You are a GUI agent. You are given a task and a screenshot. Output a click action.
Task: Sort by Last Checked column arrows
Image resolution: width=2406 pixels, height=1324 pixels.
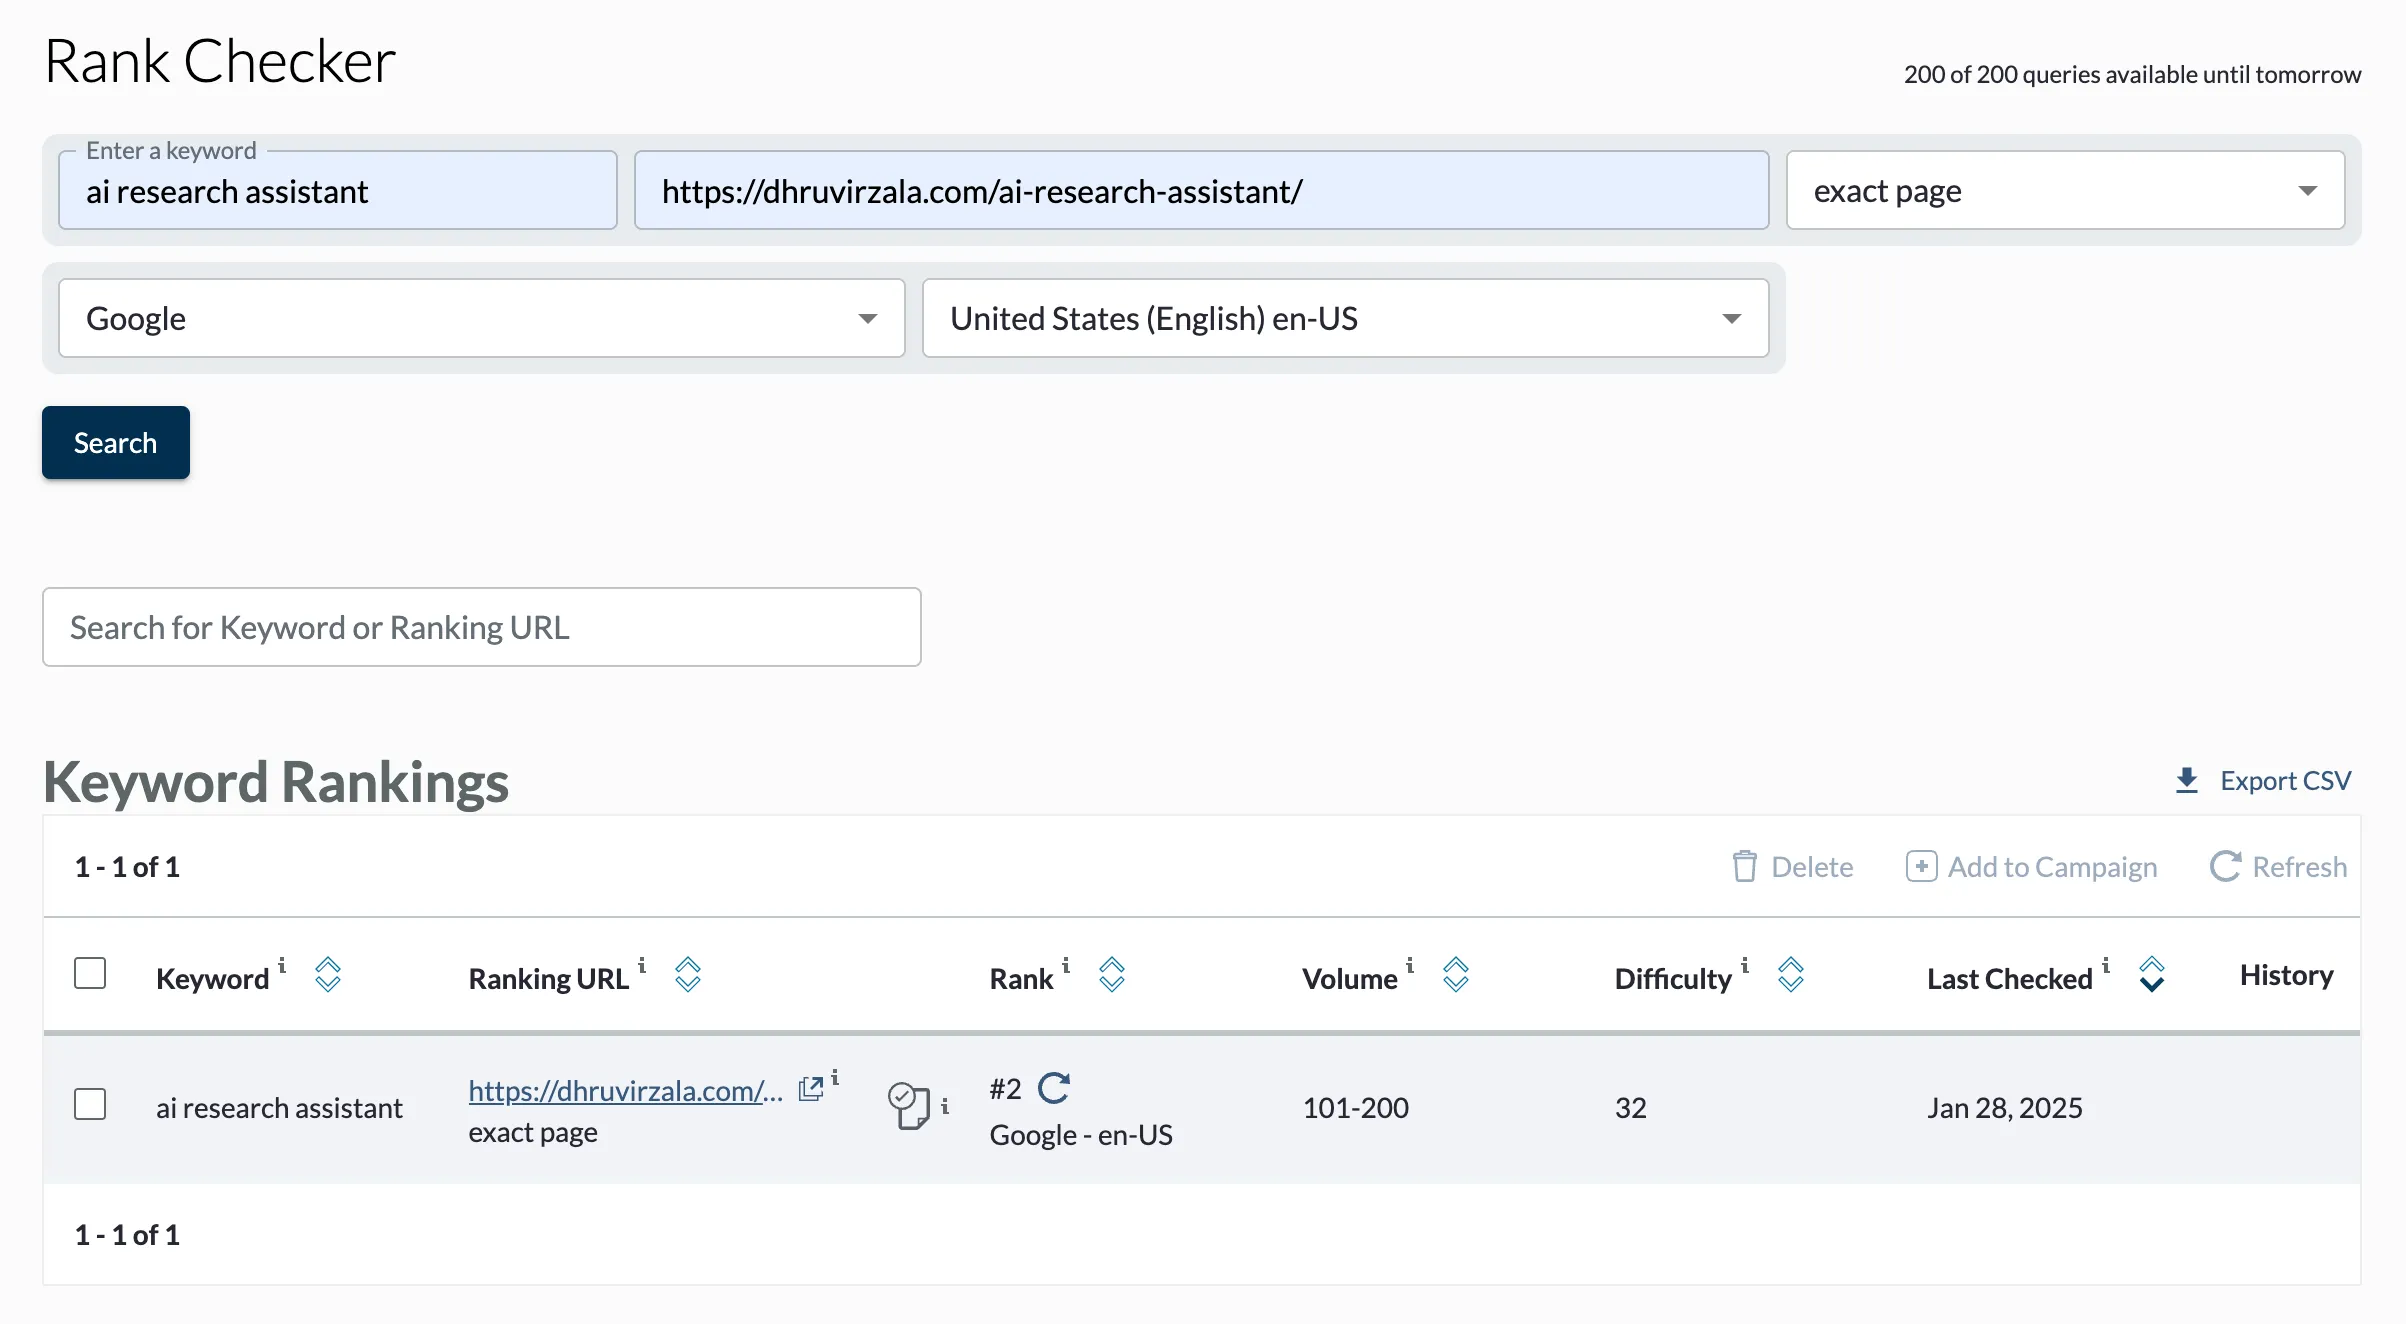click(x=2152, y=974)
